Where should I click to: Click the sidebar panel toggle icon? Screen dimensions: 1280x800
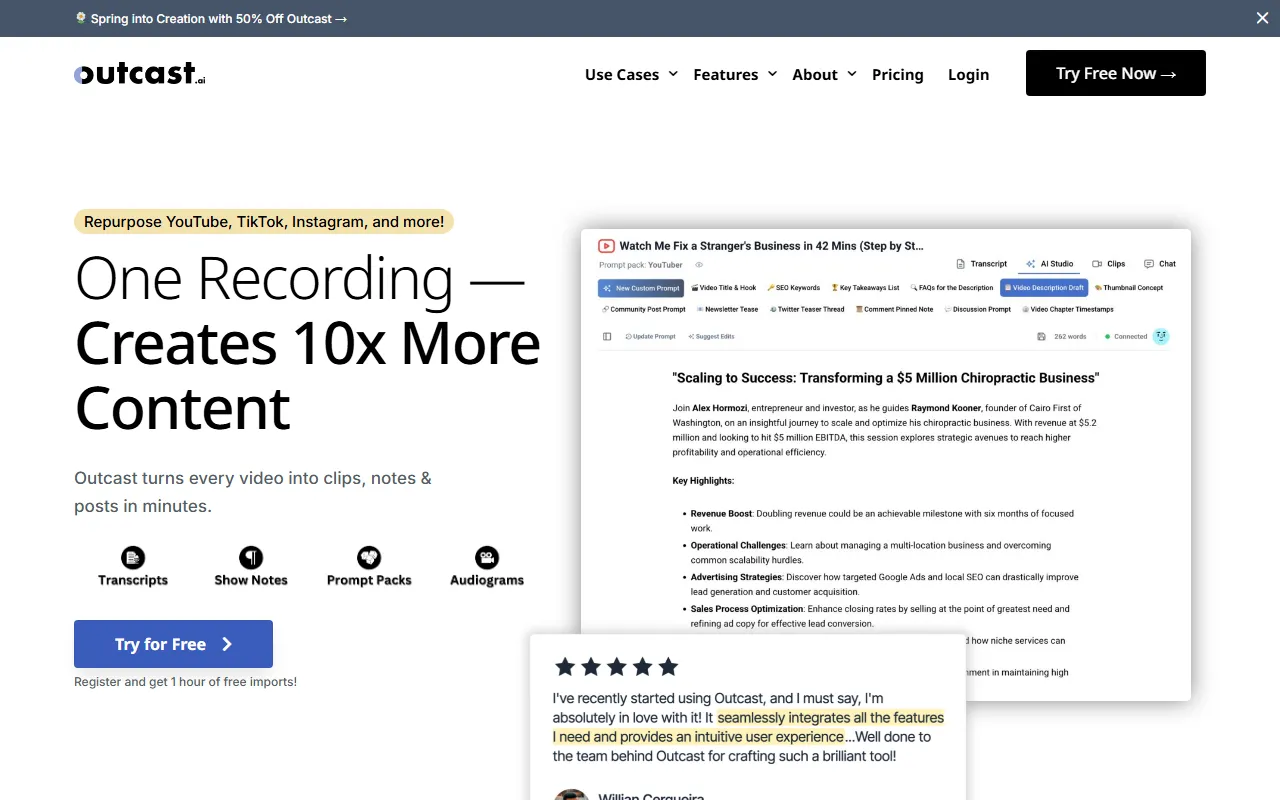coord(607,337)
